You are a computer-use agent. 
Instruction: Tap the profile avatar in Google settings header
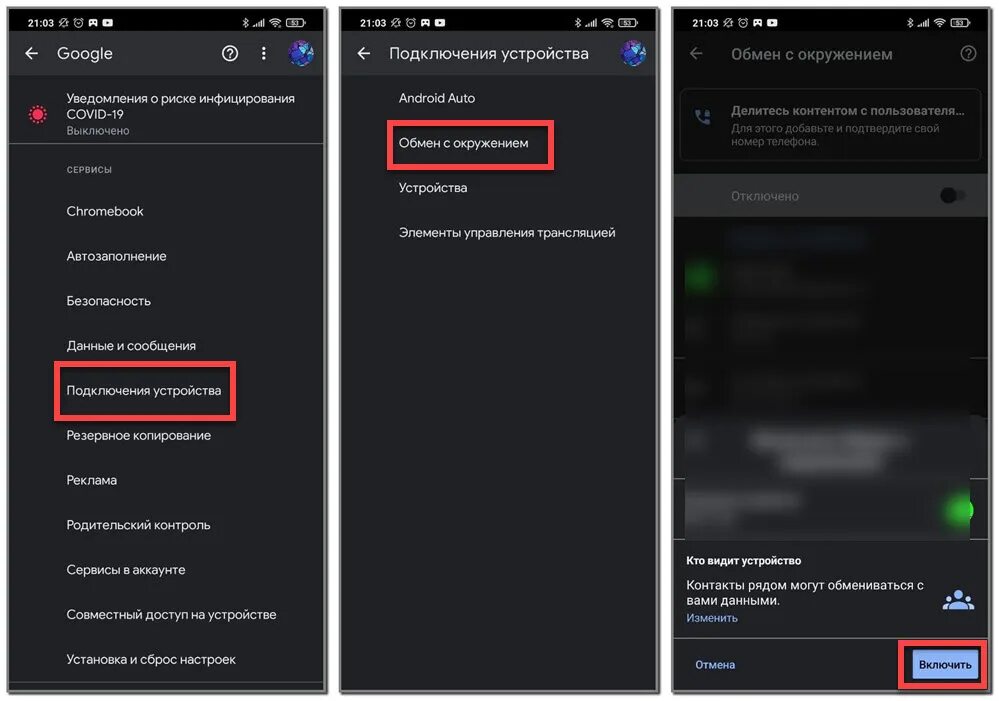point(301,54)
